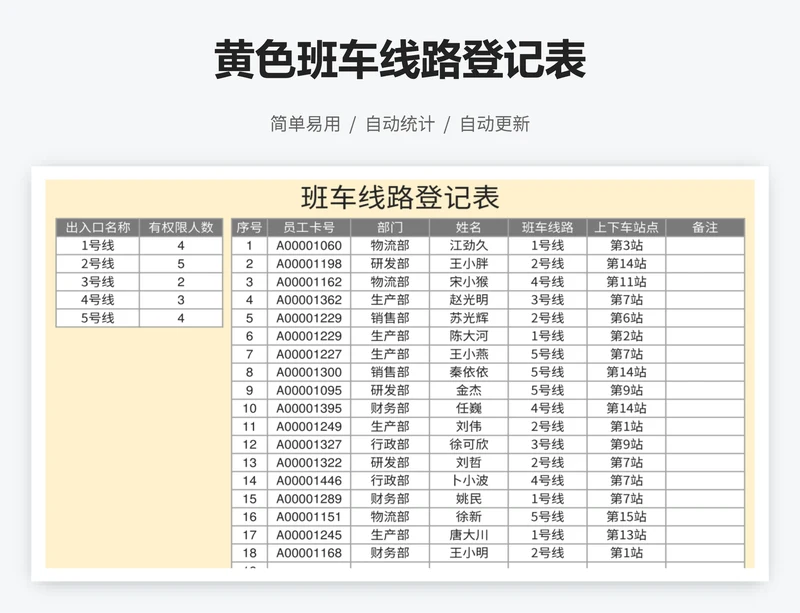Click the name 江劲久
The height and width of the screenshot is (613, 800).
pyautogui.click(x=469, y=246)
